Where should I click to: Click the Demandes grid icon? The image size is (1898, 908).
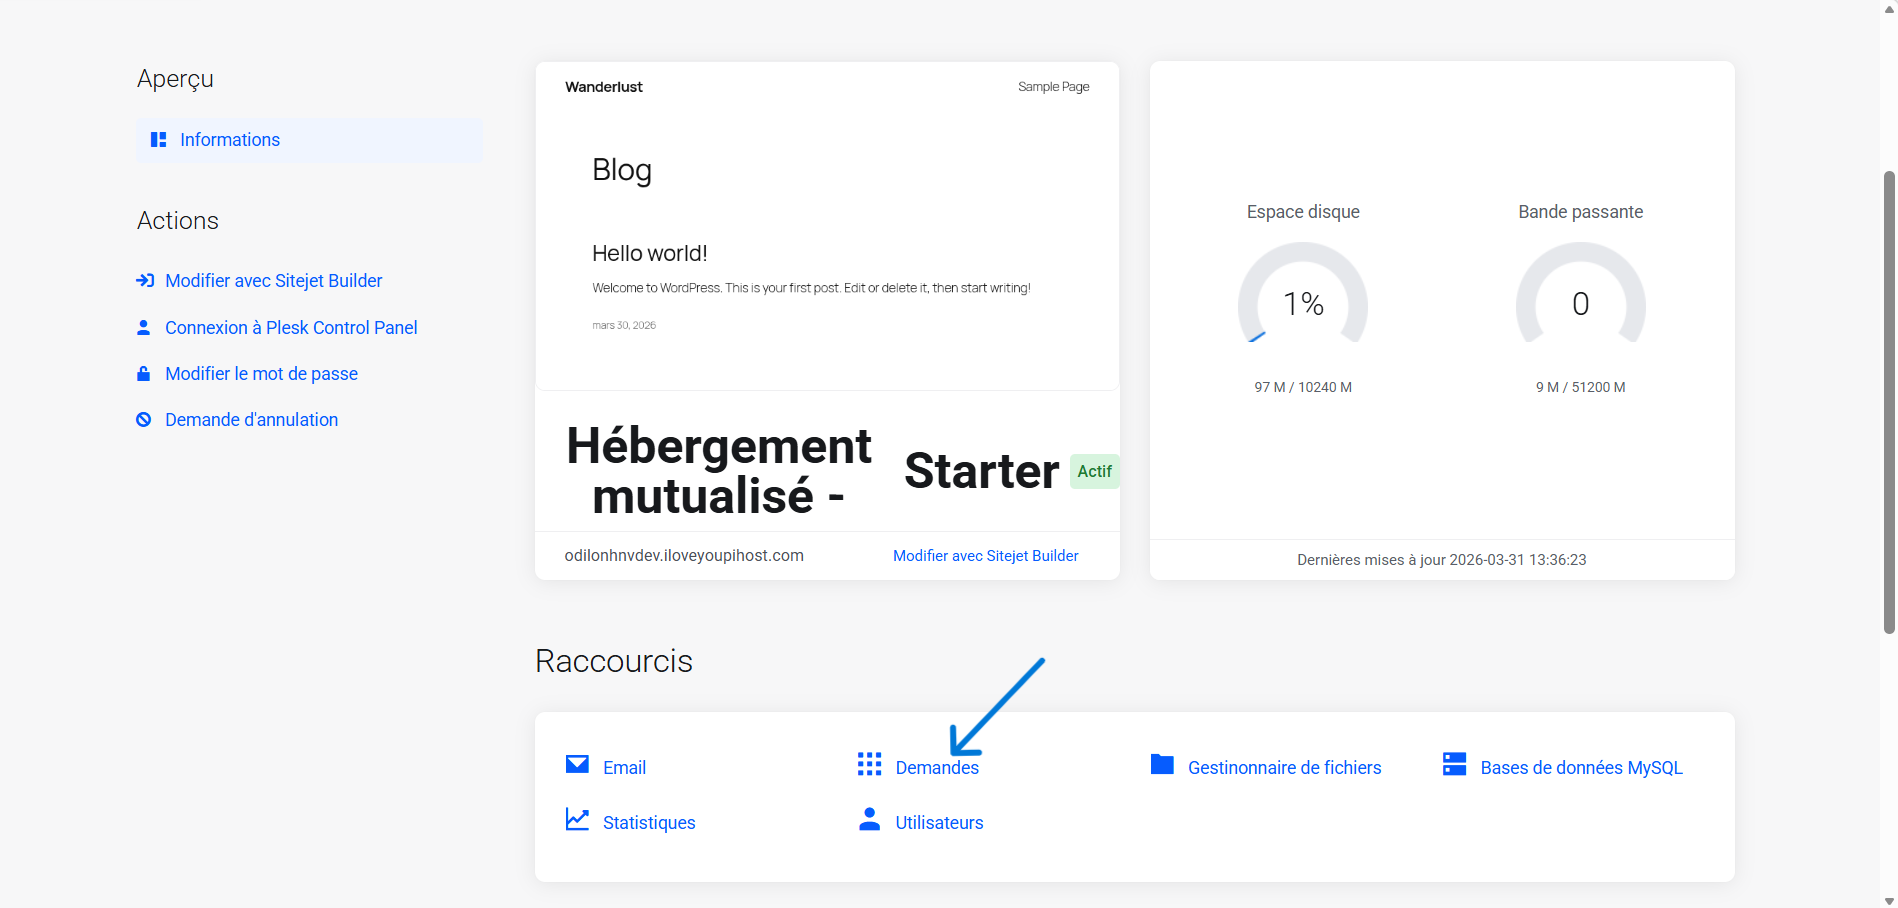pos(869,765)
